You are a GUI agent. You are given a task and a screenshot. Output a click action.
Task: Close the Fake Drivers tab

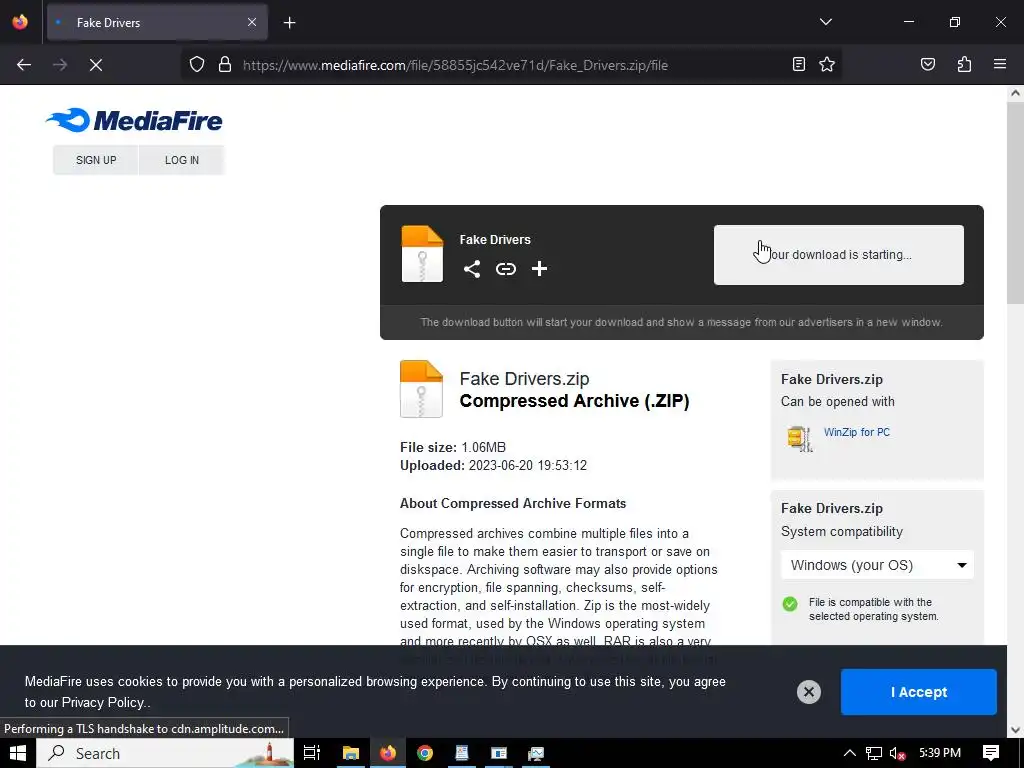(251, 22)
